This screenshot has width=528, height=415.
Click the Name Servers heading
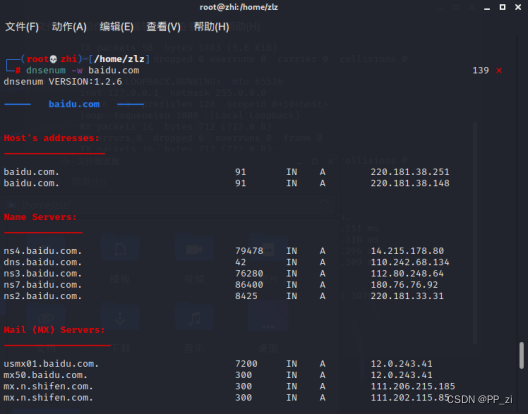pyautogui.click(x=40, y=217)
